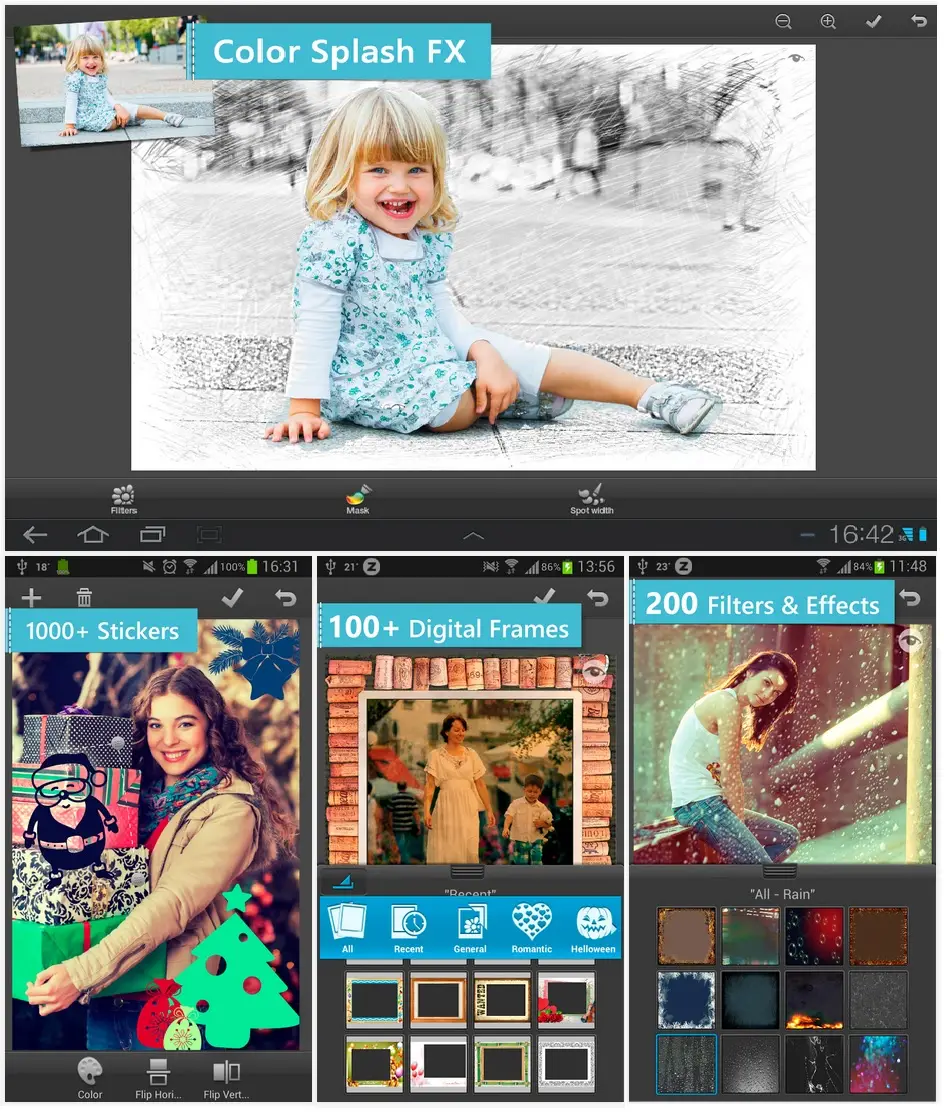Undo the last action on Filters & Effects screen
944x1112 pixels.
(x=910, y=598)
